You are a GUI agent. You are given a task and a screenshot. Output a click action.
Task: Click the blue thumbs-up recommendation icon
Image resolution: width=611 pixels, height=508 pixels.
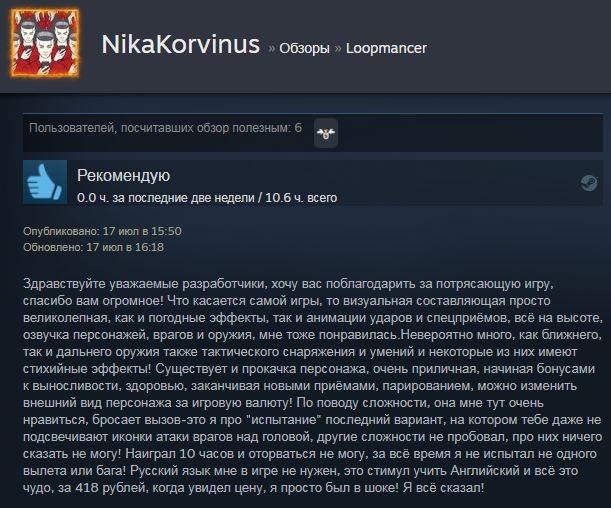coord(45,182)
